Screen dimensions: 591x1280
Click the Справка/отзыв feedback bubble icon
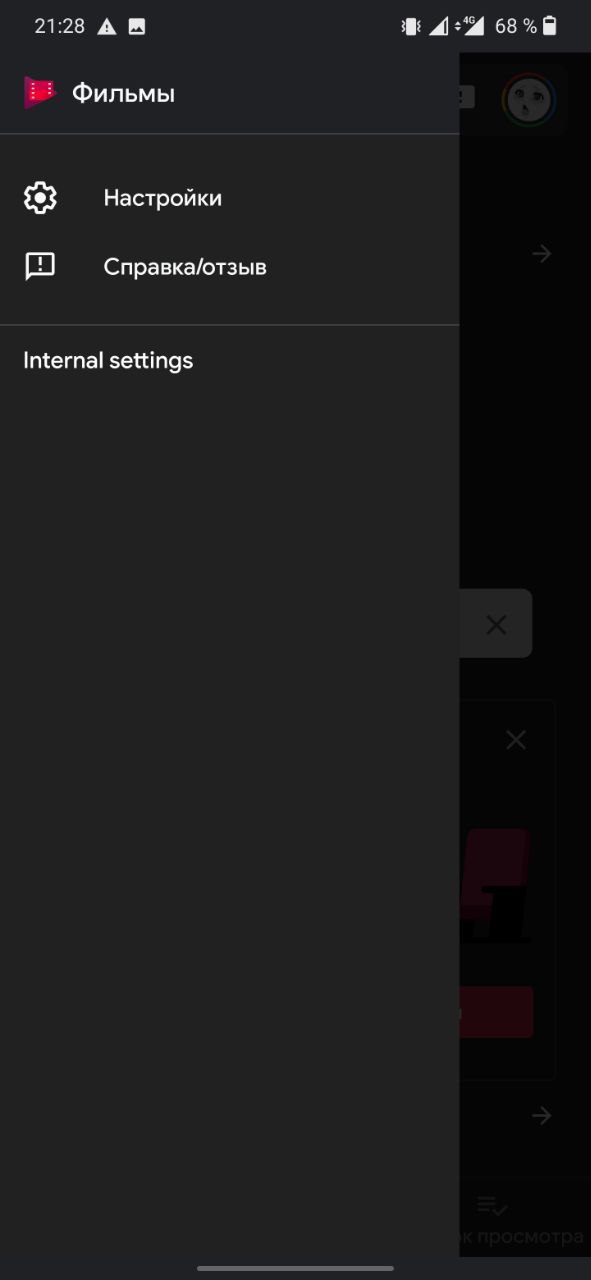tap(40, 266)
